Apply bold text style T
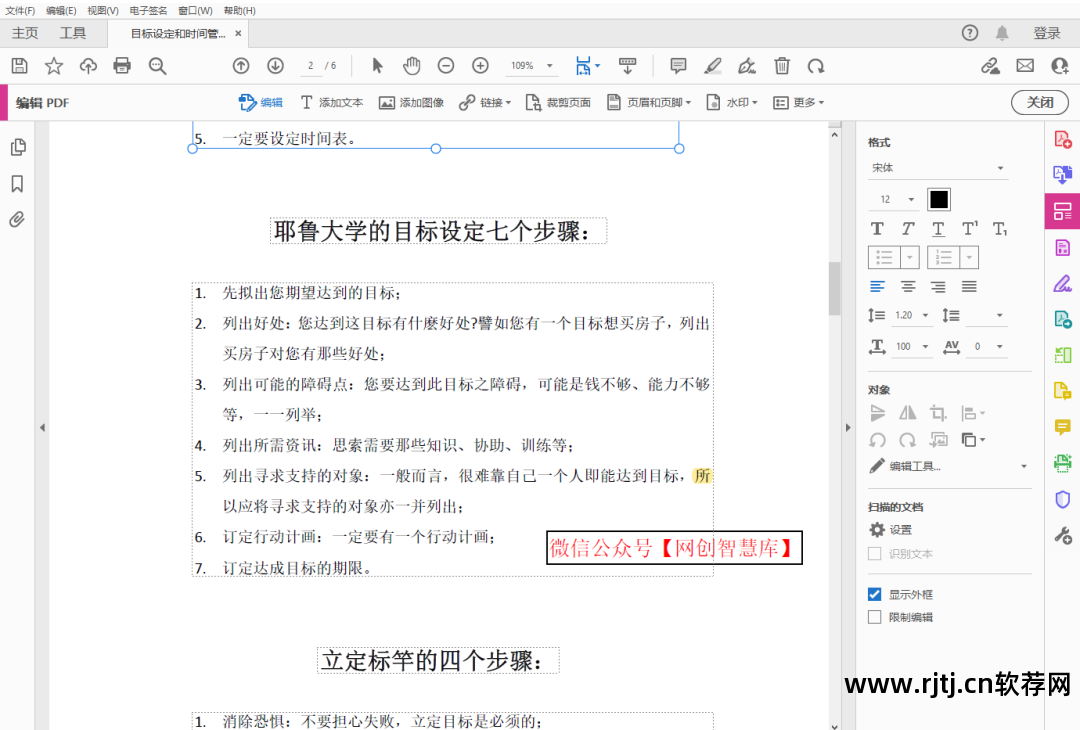The height and width of the screenshot is (730, 1080). point(877,229)
